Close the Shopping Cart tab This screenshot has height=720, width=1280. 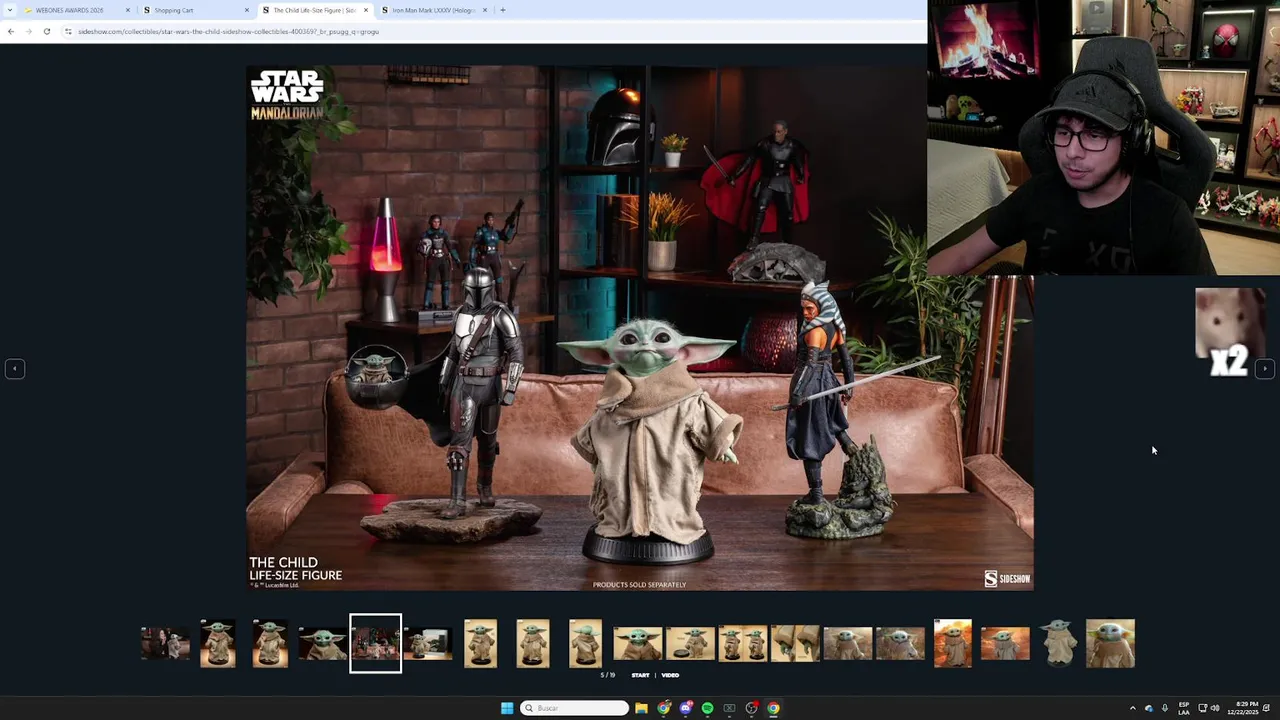(247, 10)
